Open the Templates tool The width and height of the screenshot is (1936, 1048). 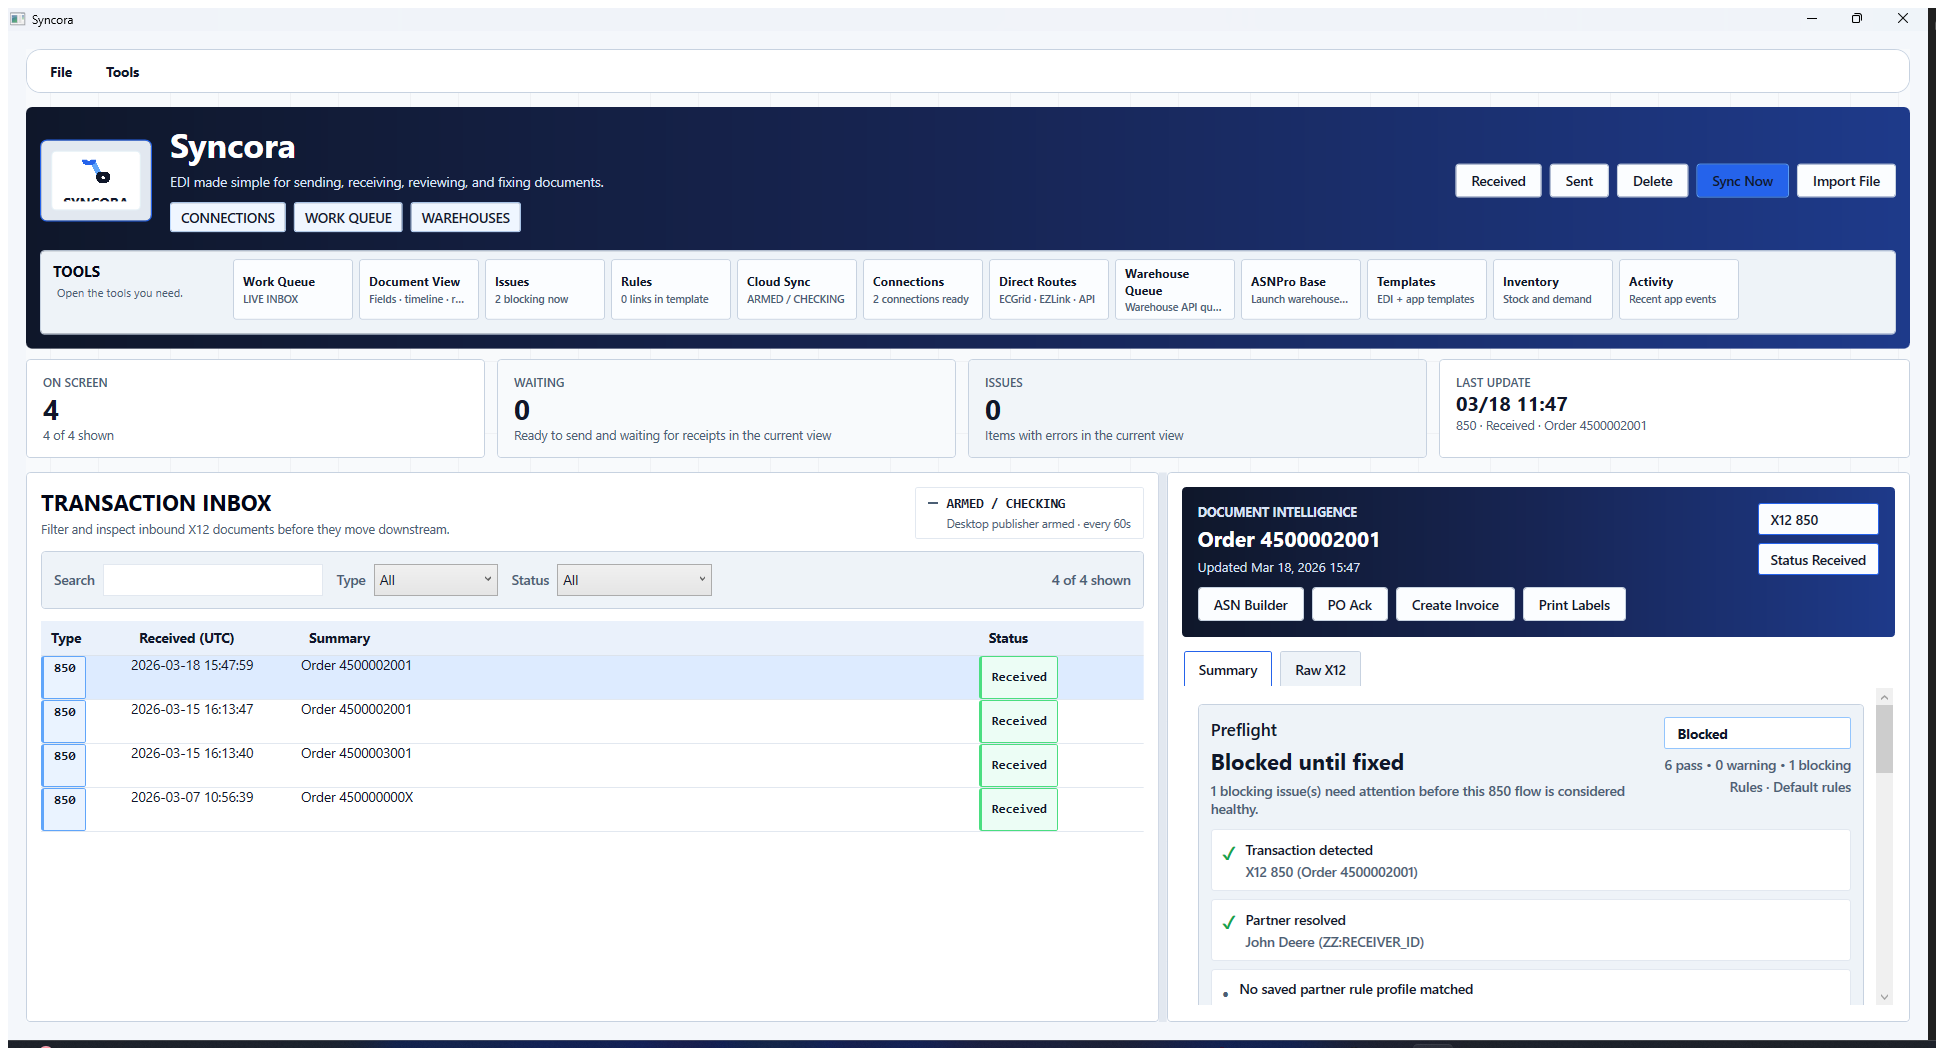(1426, 289)
